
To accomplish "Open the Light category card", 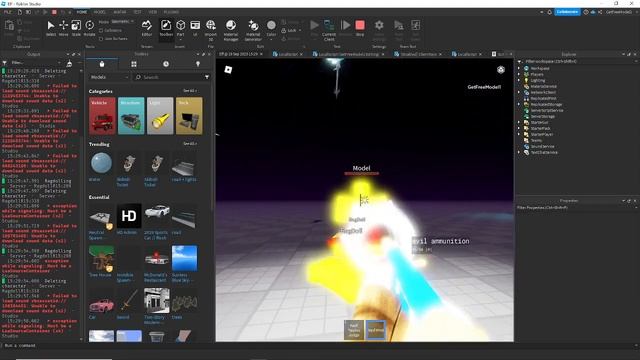I will pyautogui.click(x=160, y=116).
